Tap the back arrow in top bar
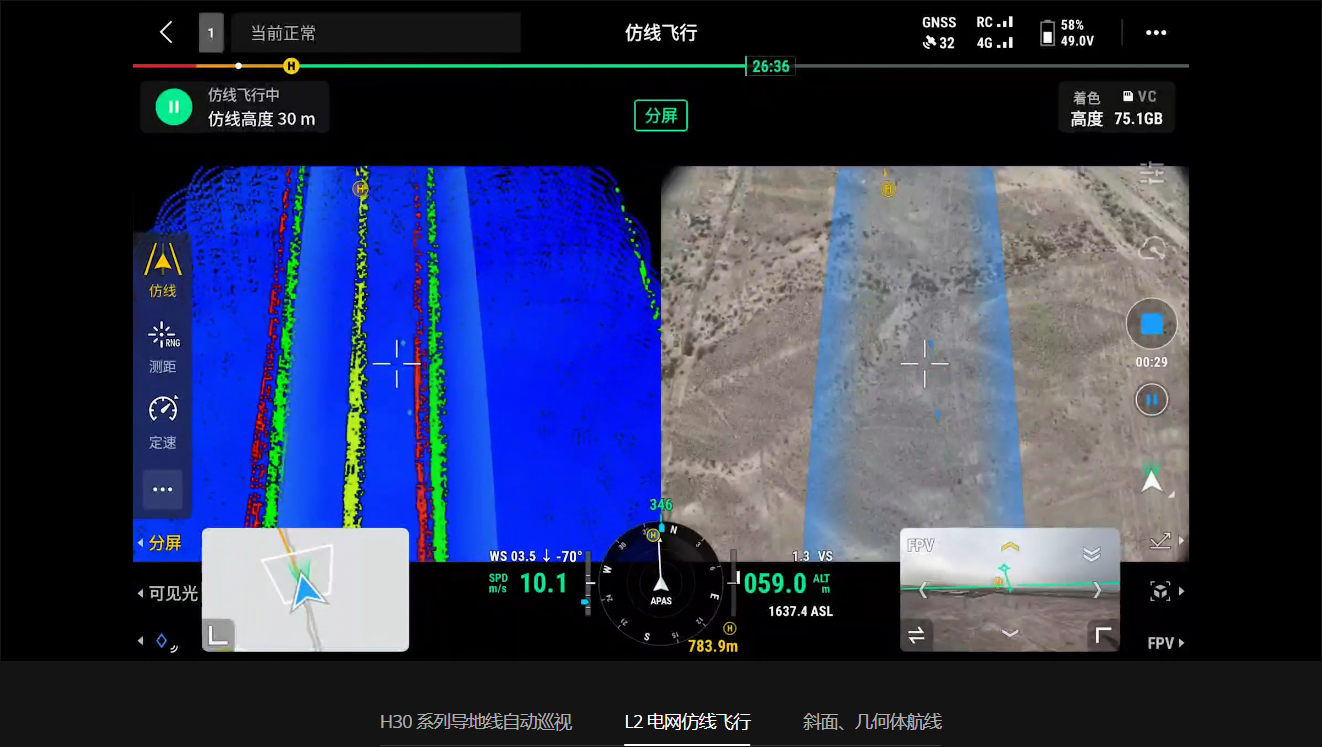Screen dimensions: 1322x747 pyautogui.click(x=166, y=32)
